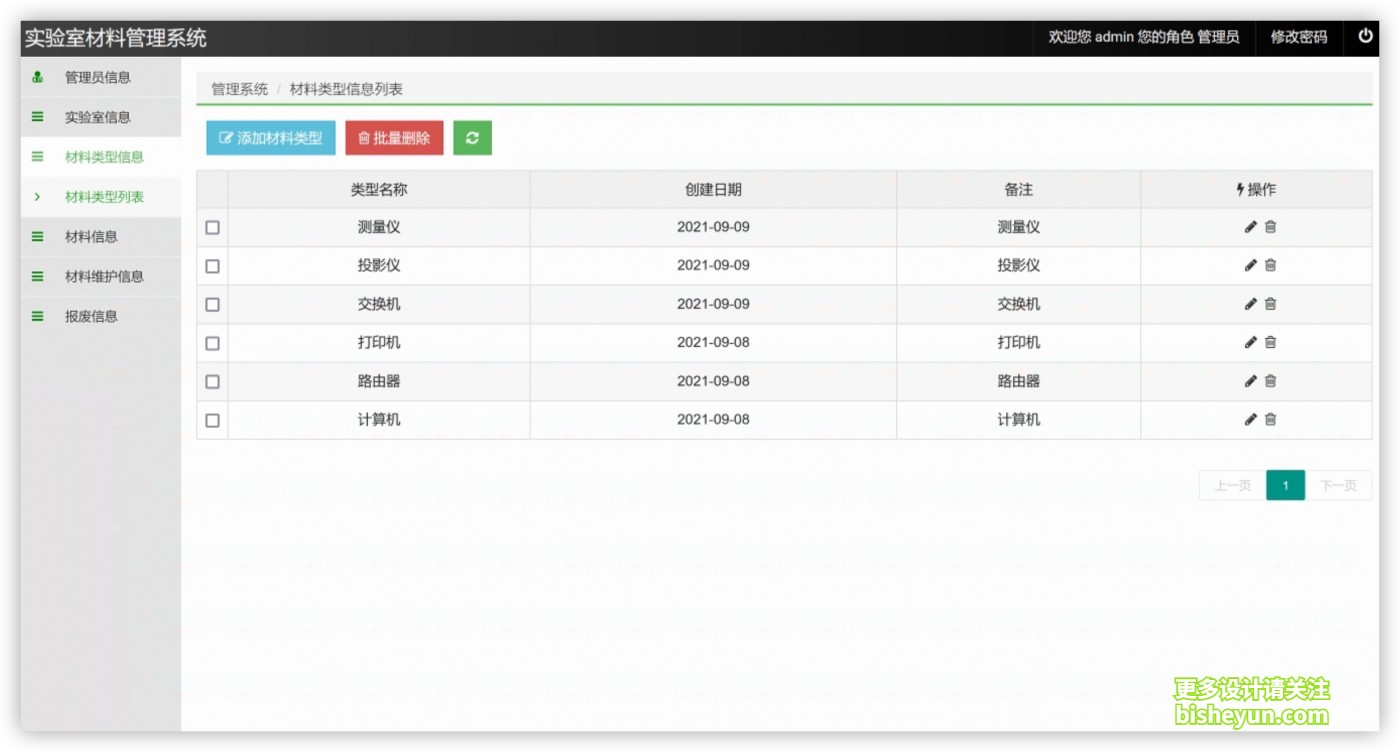Edit the 路由器 entry with pencil icon
Screen dimensions: 1400x752
pyautogui.click(x=1250, y=381)
